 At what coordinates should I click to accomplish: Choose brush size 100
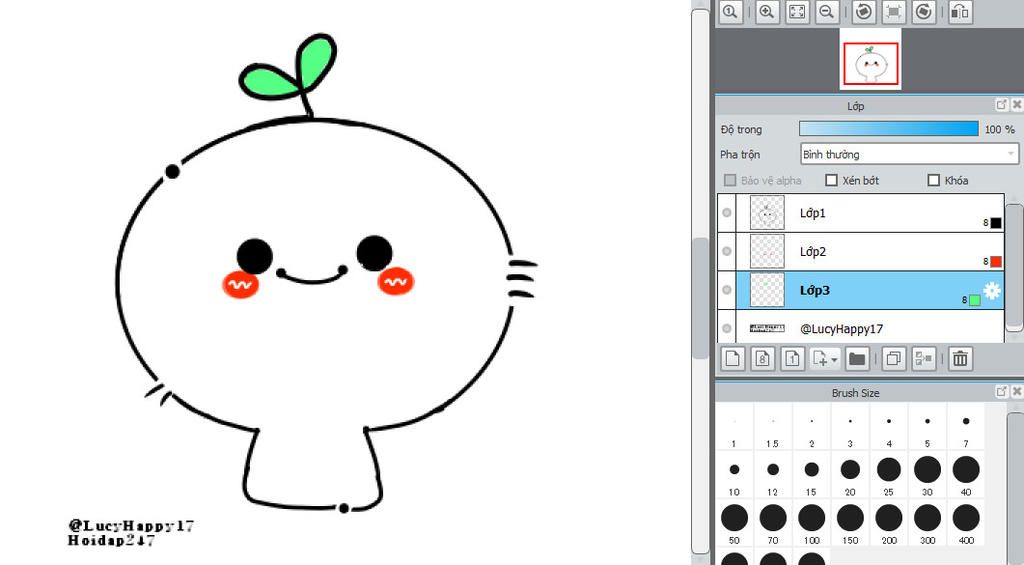(x=812, y=524)
